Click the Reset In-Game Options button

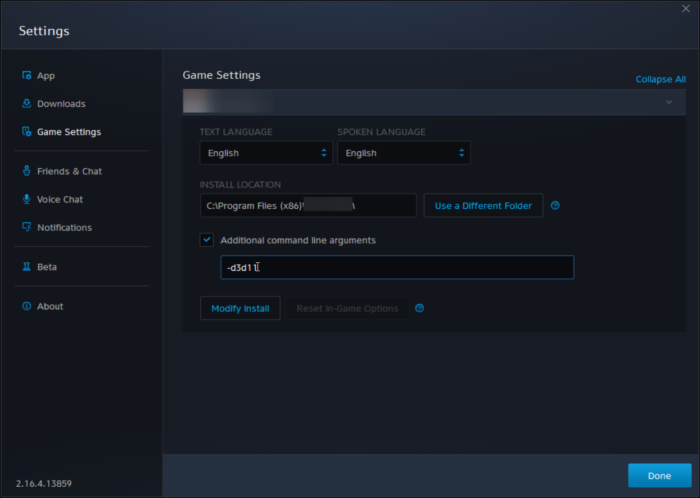[x=347, y=308]
